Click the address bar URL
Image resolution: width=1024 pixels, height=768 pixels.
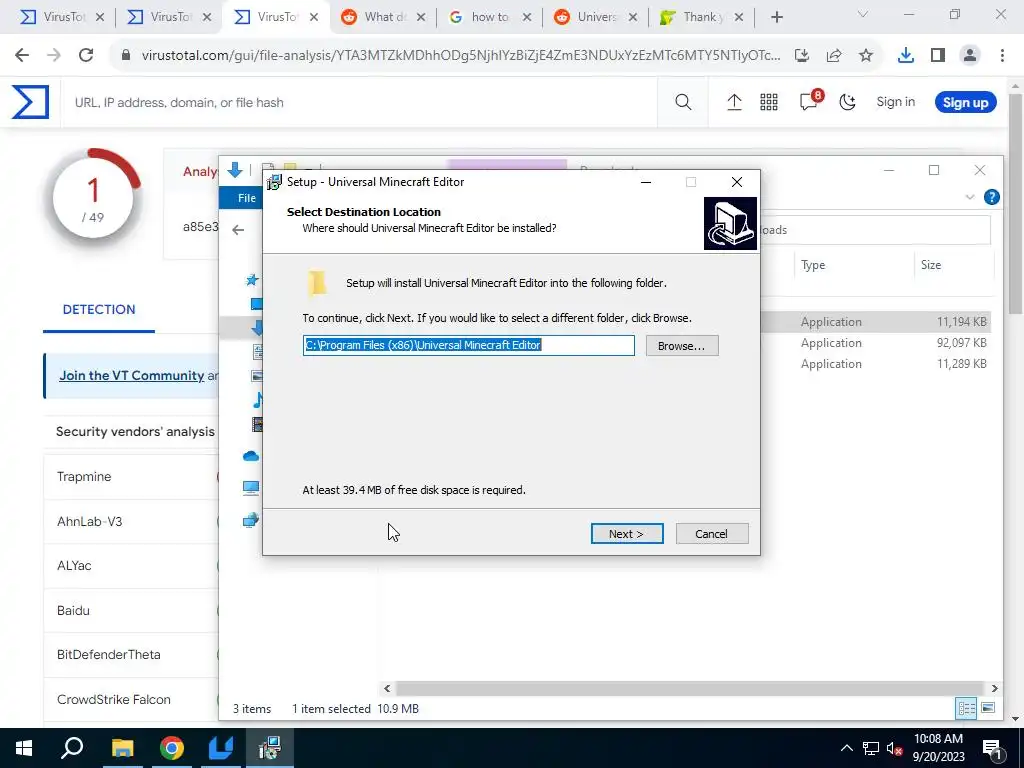point(460,56)
